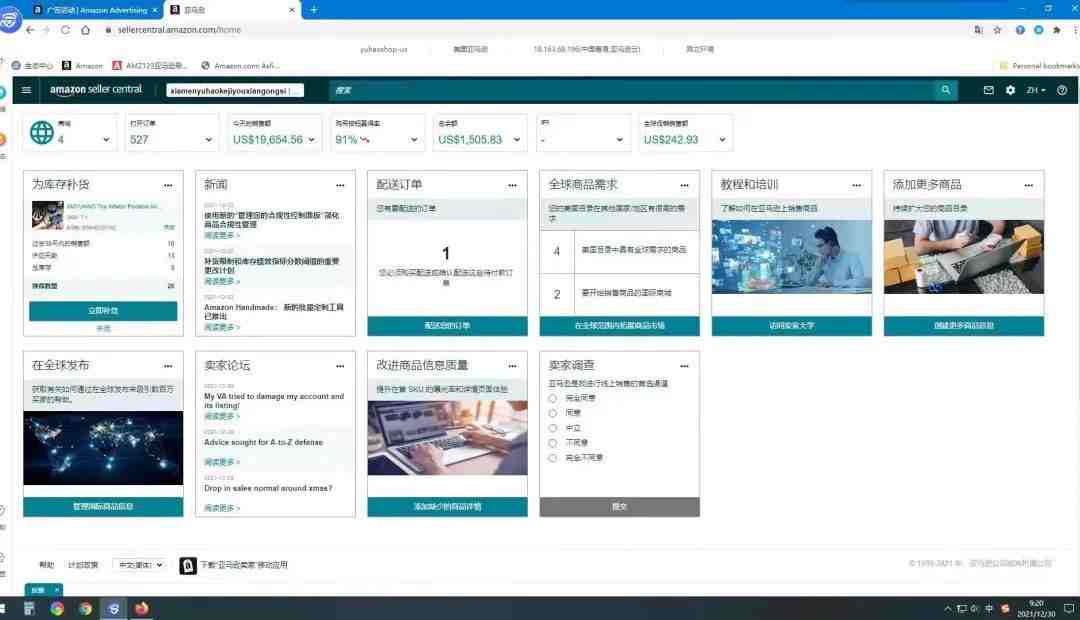Open the AMZ123 bookmark in bookmarks bar
The image size is (1080, 620).
[150, 65]
